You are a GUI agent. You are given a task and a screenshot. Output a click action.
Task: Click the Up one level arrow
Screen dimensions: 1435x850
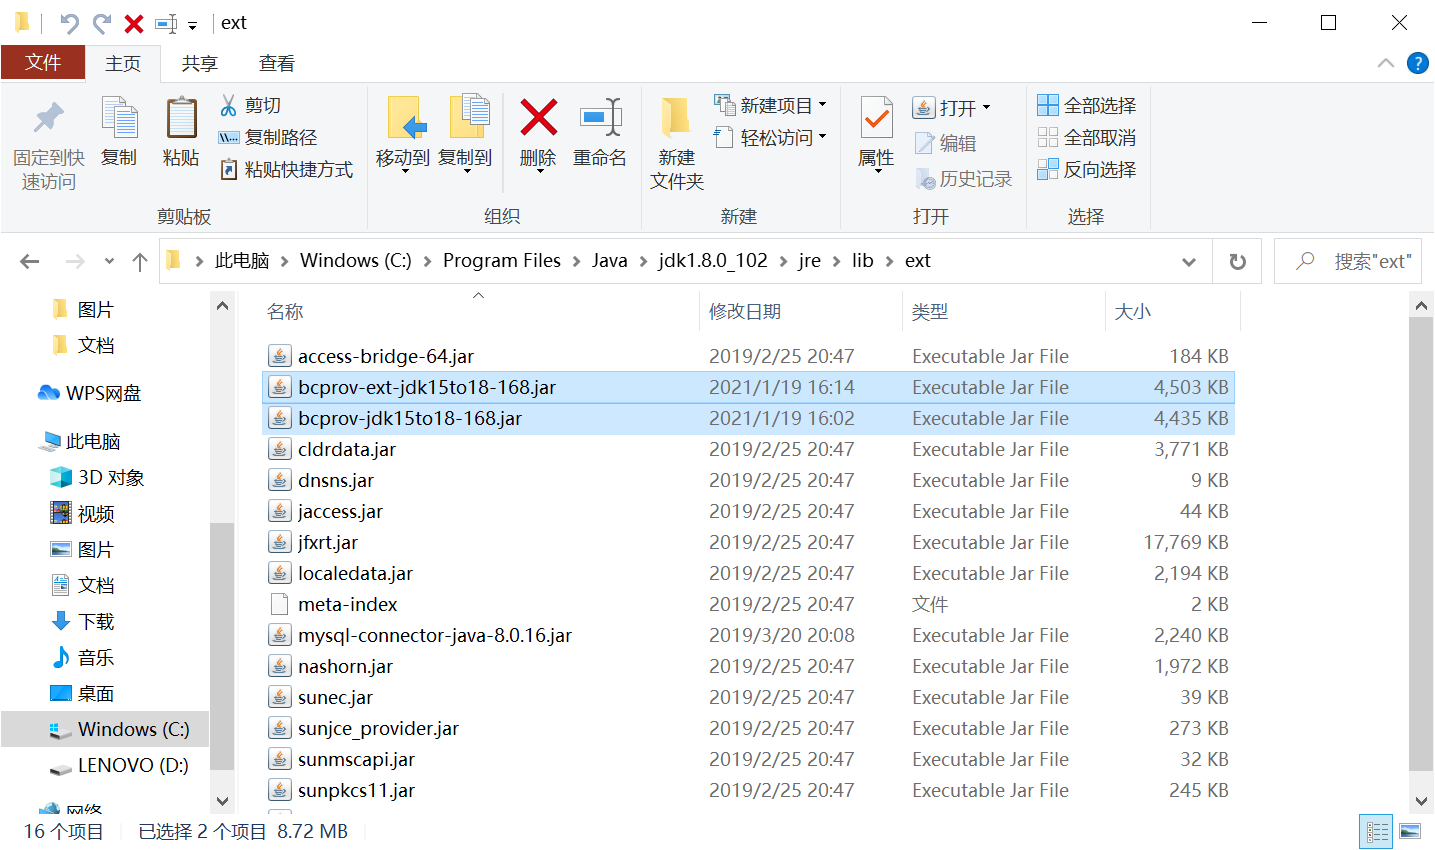[140, 261]
